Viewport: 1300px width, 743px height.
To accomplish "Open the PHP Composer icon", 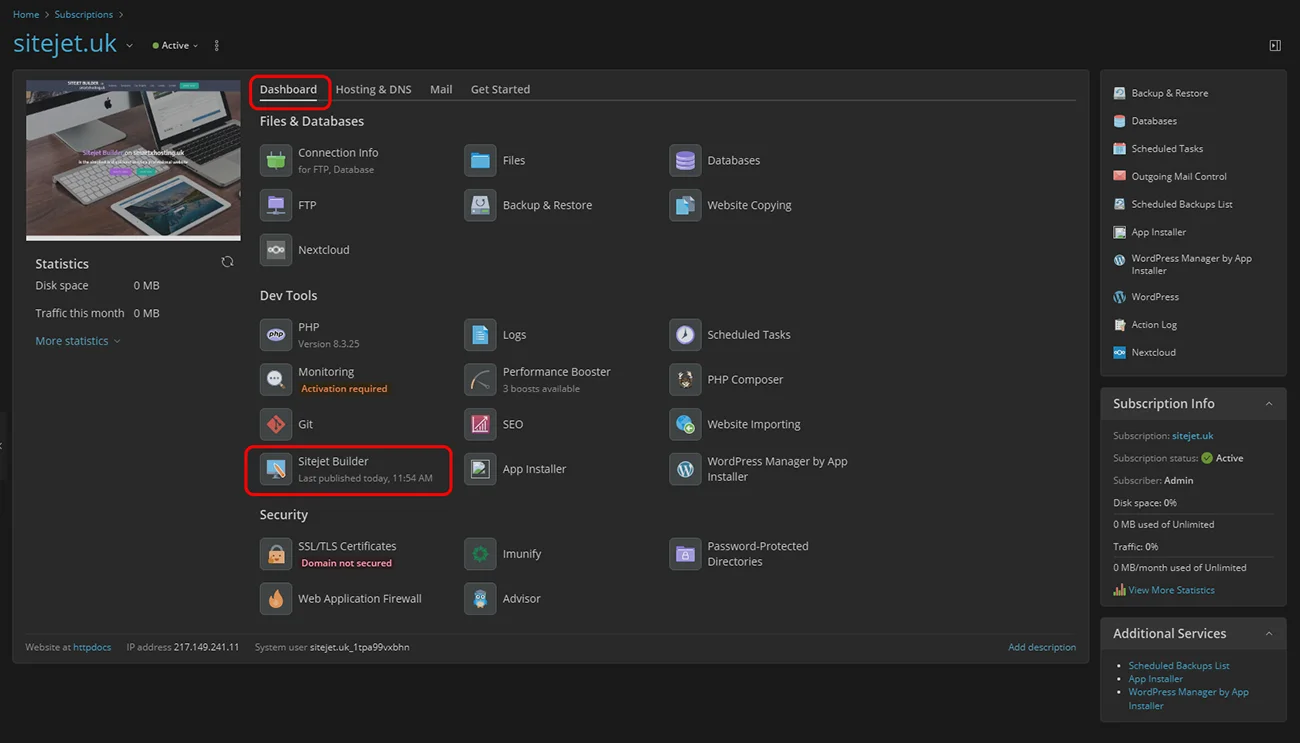I will click(685, 380).
